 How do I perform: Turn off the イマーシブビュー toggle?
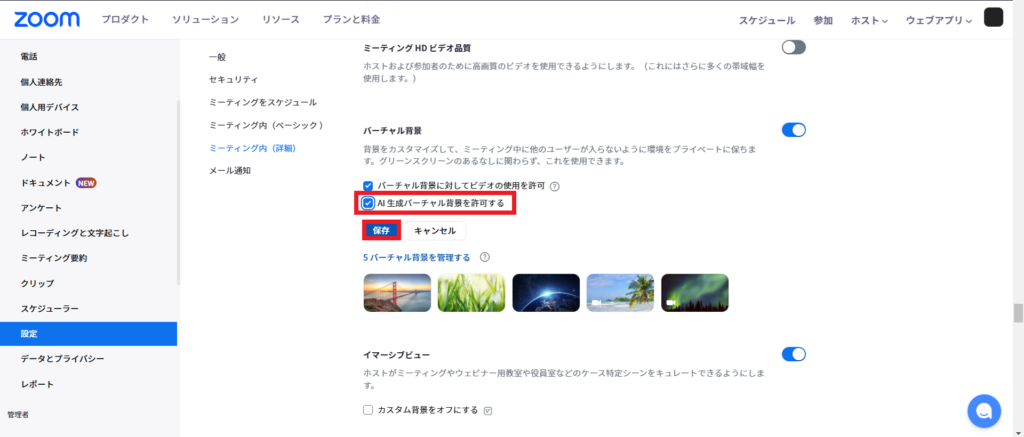pos(793,354)
